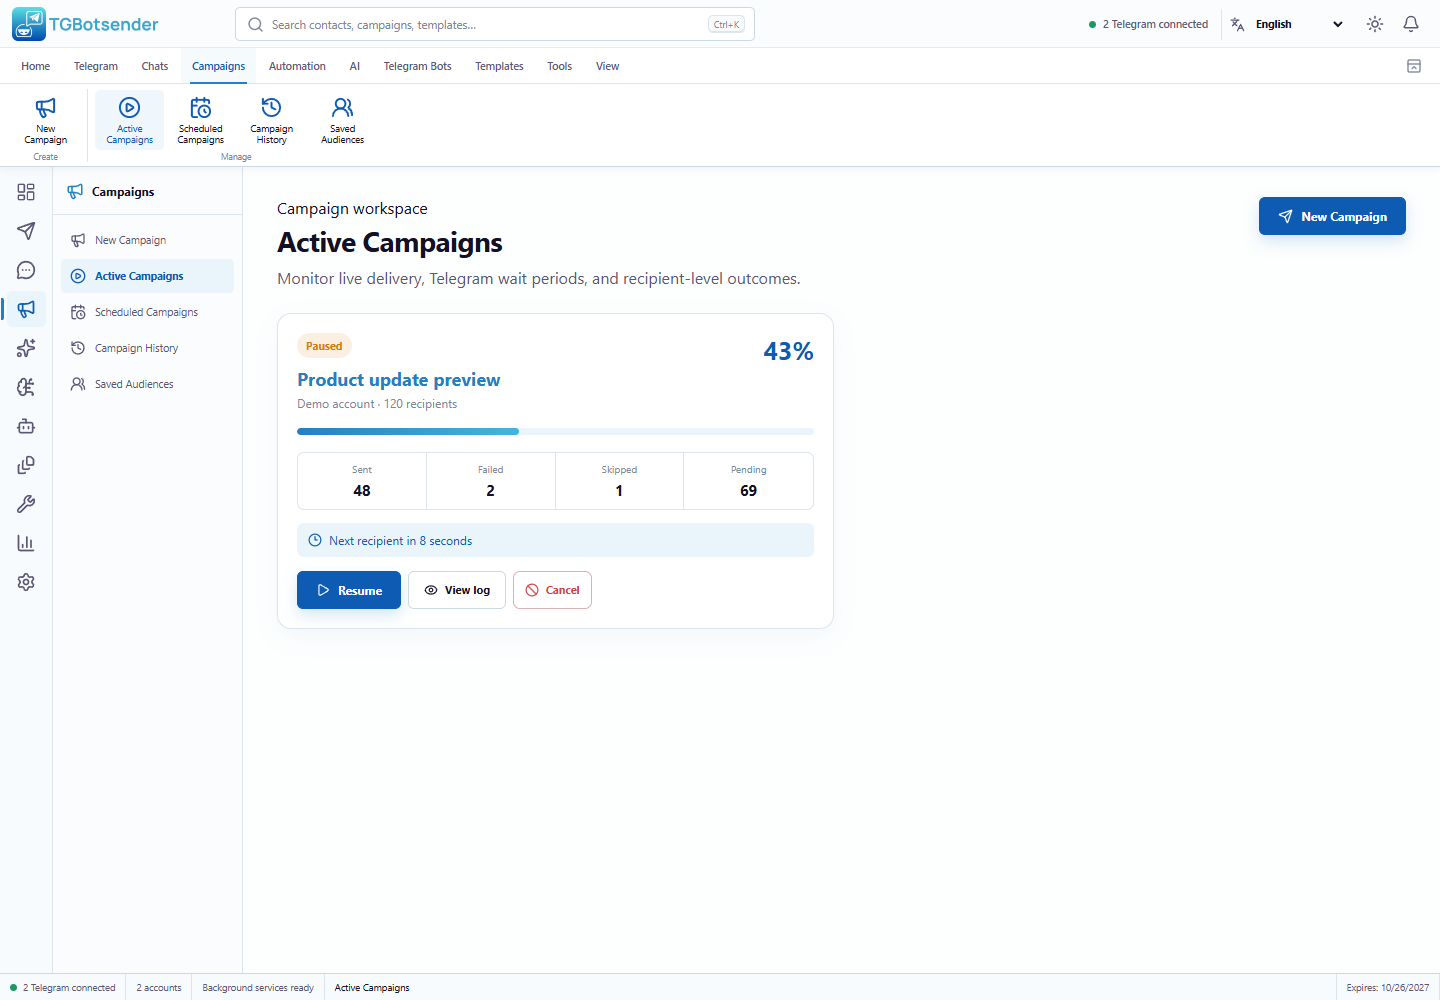Image resolution: width=1440 pixels, height=1000 pixels.
Task: Open the notifications bell
Action: click(1411, 24)
